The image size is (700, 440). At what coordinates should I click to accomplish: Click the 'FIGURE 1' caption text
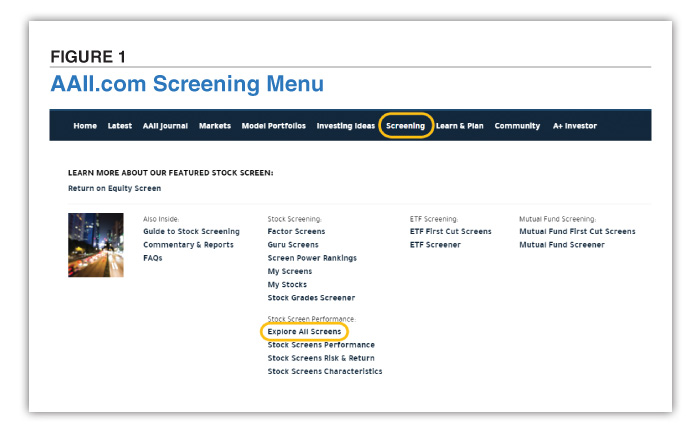(x=88, y=57)
